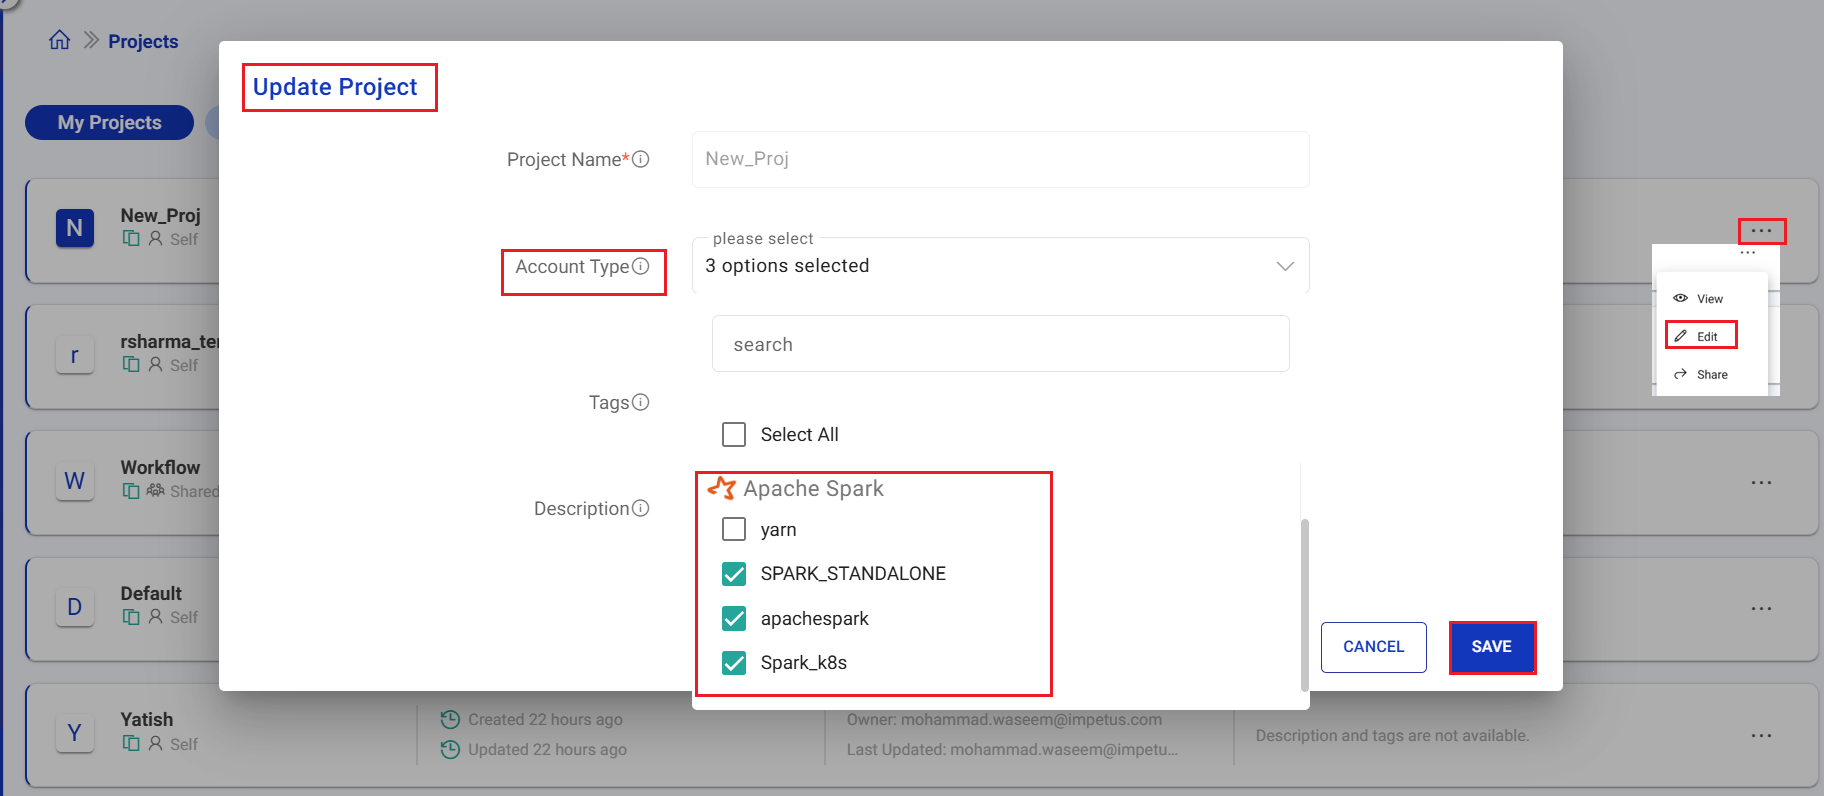Viewport: 1824px width, 796px height.
Task: Click the Apache Spark logo icon
Action: coord(722,488)
